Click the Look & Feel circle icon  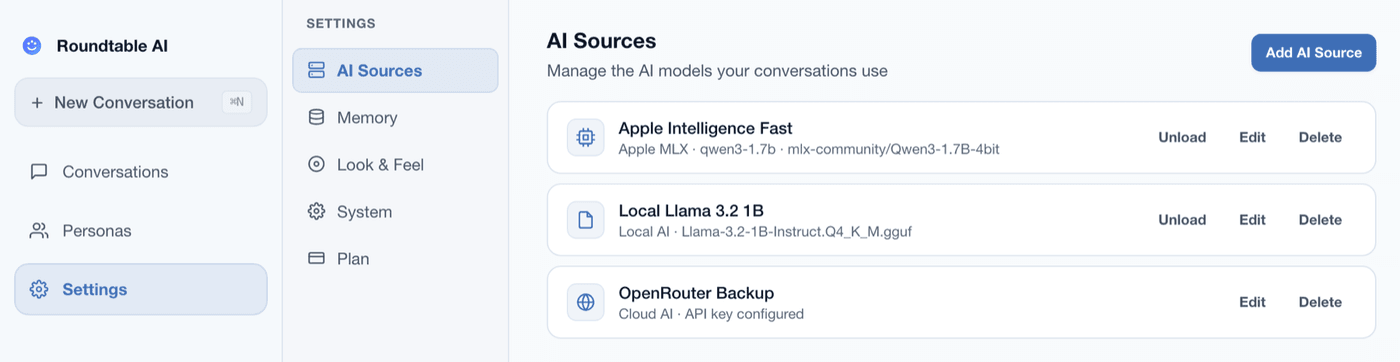pos(316,165)
